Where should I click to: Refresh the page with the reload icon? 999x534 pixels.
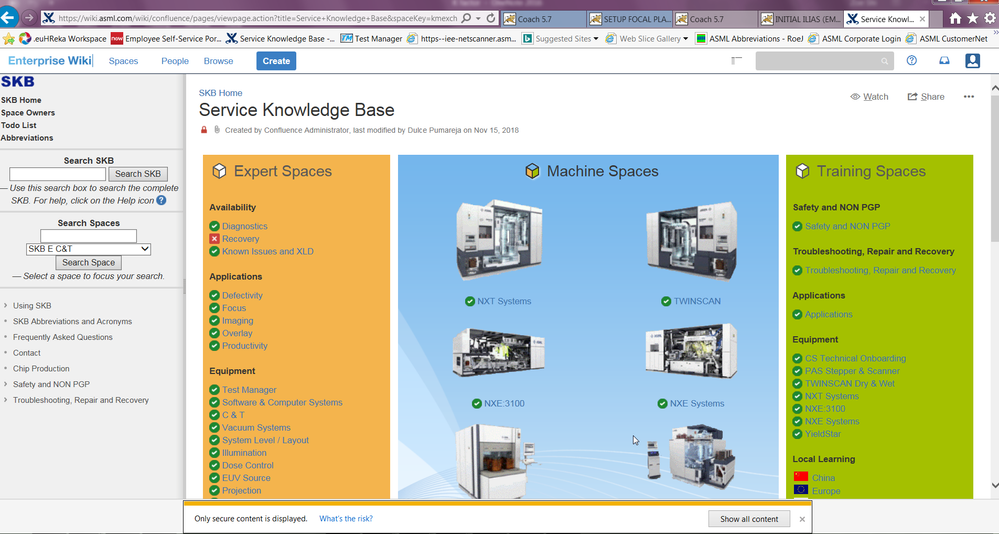click(491, 18)
